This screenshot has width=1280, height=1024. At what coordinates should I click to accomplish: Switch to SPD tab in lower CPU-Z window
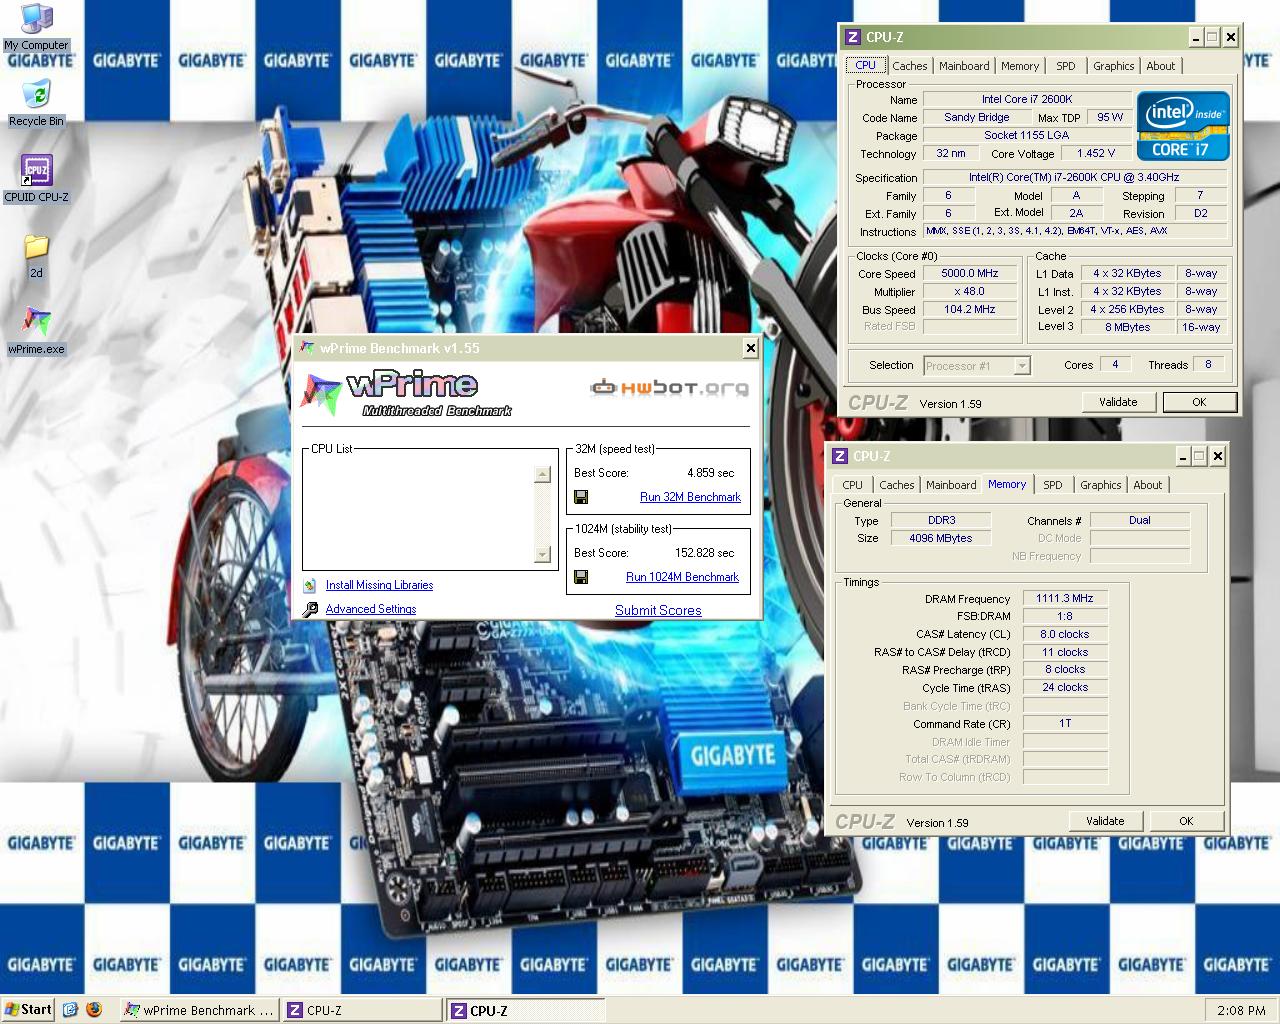1053,485
